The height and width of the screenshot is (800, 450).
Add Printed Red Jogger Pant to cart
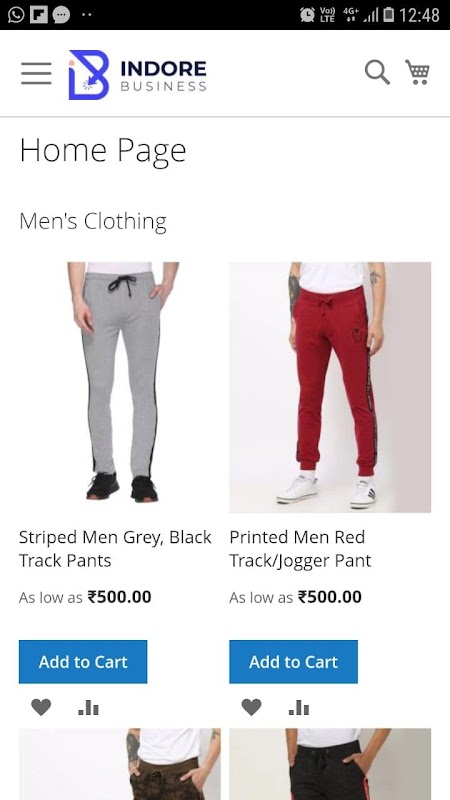293,662
